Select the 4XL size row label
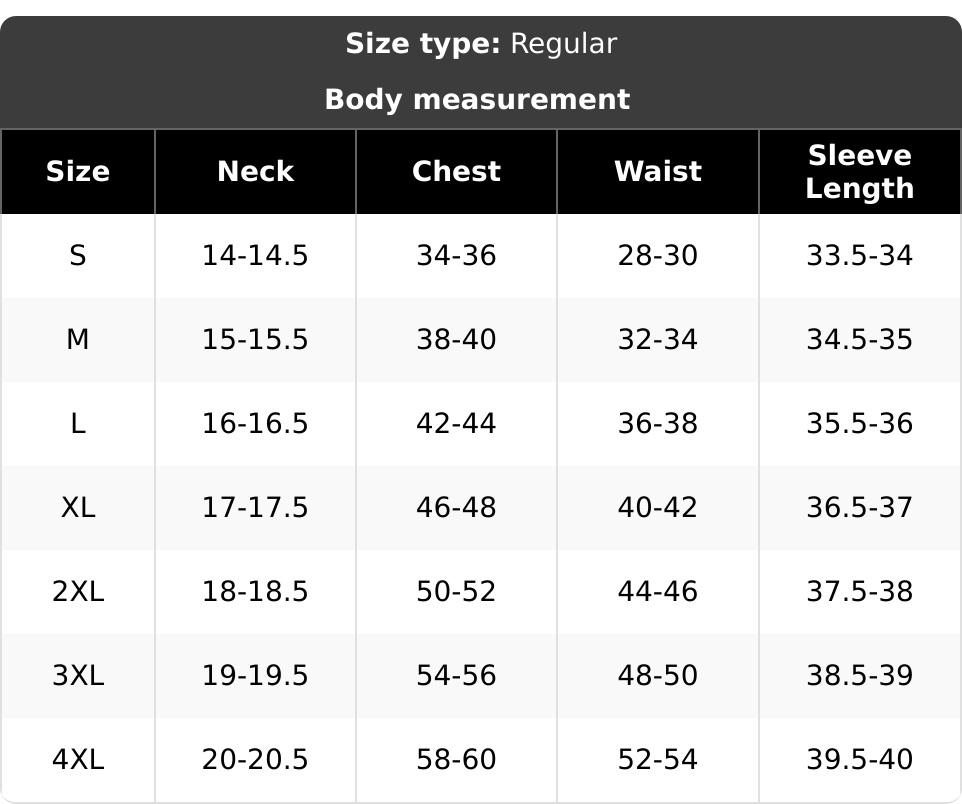 [x=78, y=760]
